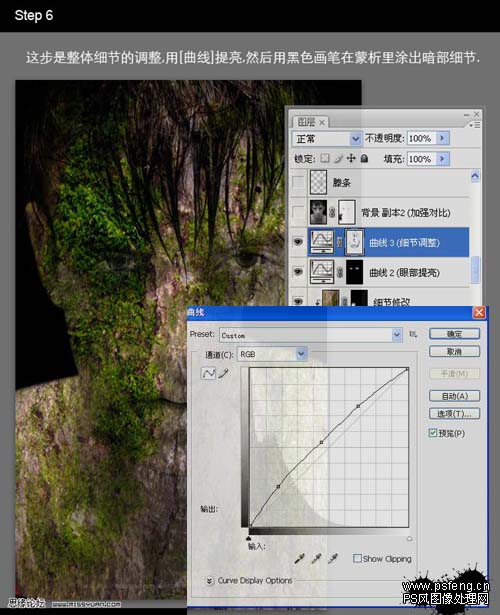The image size is (500, 615).
Task: Select the pencil draw-curve tool
Action: click(x=224, y=373)
